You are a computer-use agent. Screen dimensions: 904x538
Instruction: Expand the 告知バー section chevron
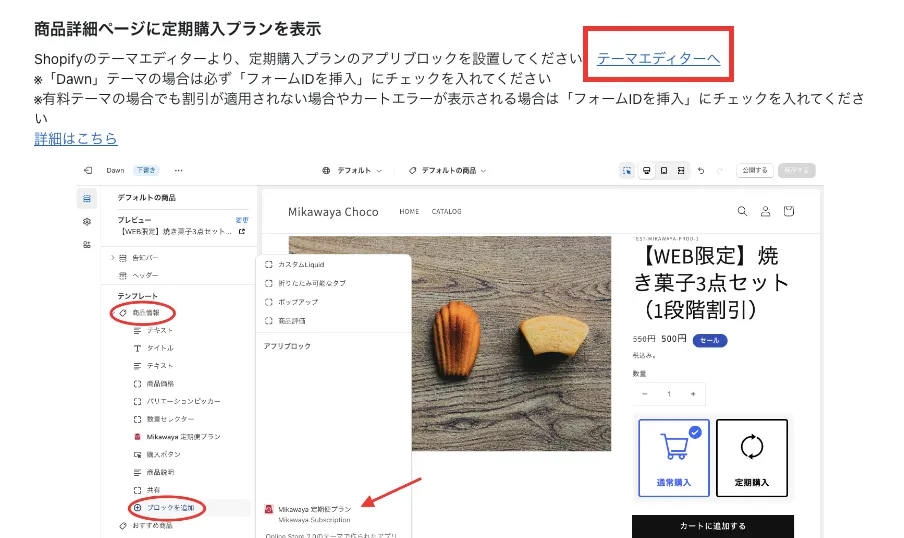(x=112, y=258)
